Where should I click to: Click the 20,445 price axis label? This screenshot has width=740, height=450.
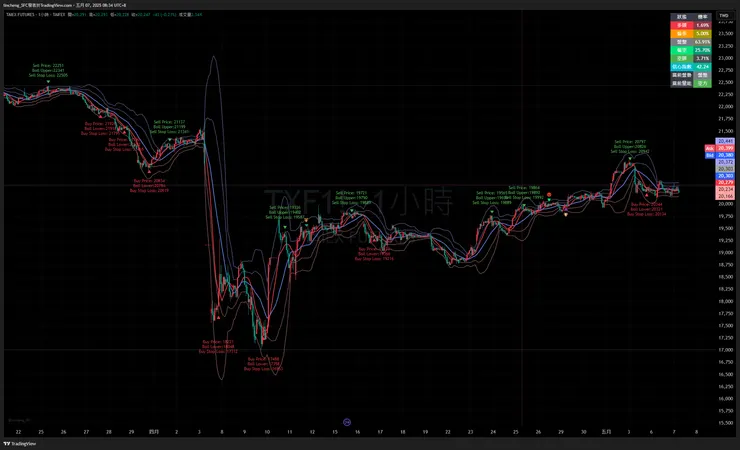(x=725, y=142)
